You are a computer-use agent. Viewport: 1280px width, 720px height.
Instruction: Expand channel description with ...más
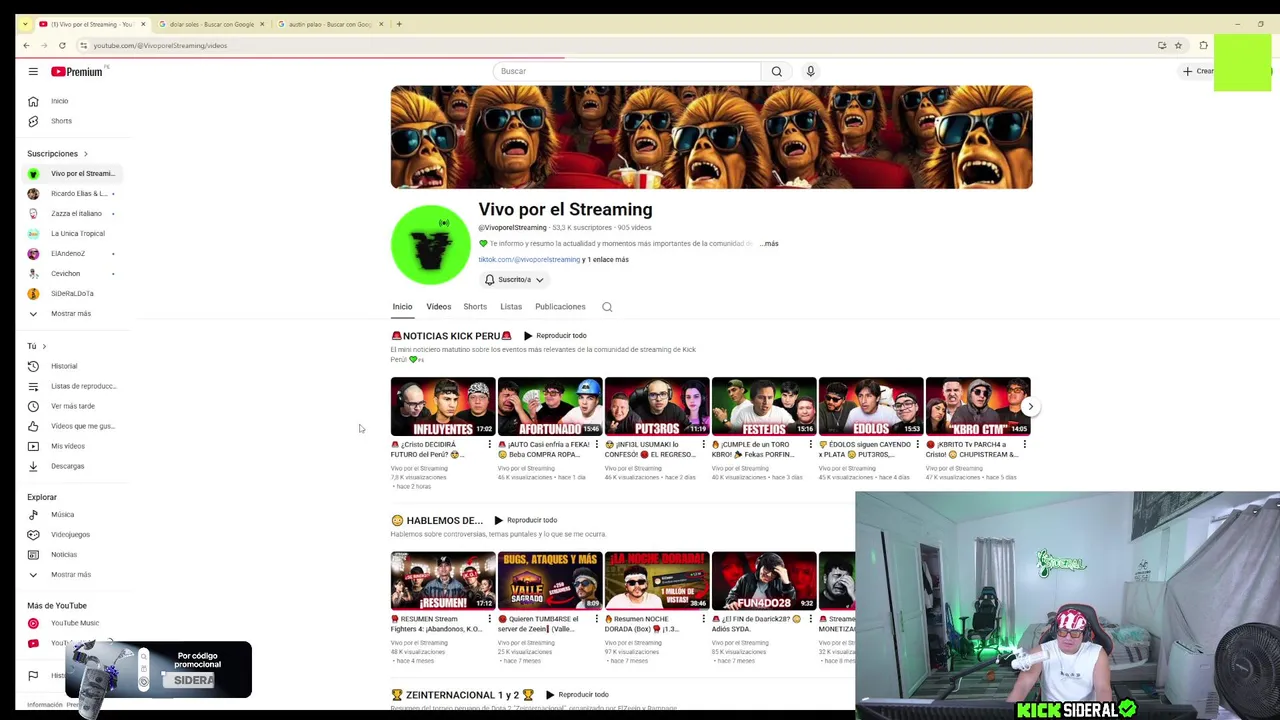(x=768, y=243)
